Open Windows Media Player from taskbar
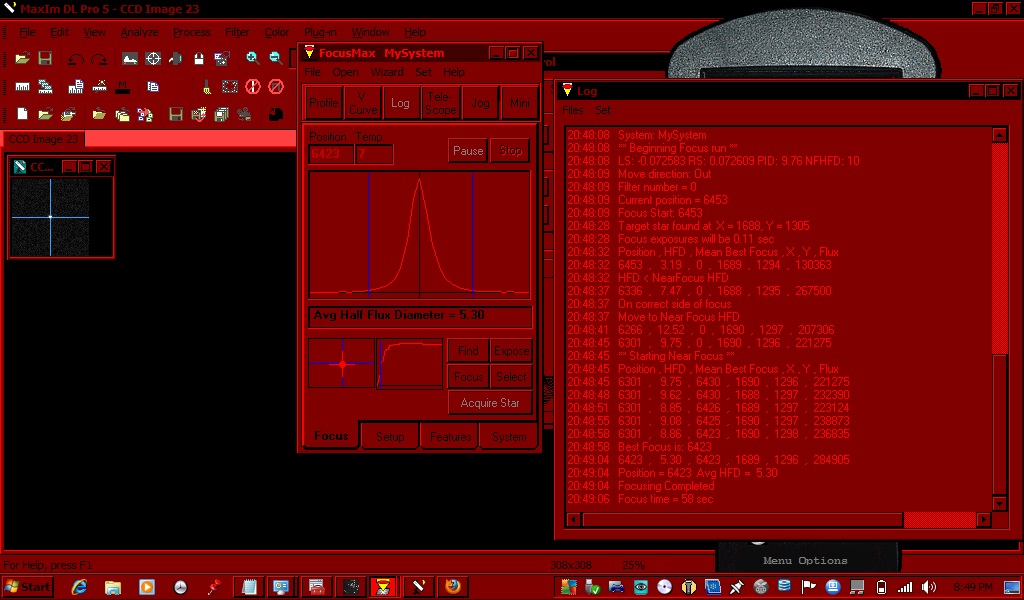The width and height of the screenshot is (1024, 600). click(x=147, y=587)
